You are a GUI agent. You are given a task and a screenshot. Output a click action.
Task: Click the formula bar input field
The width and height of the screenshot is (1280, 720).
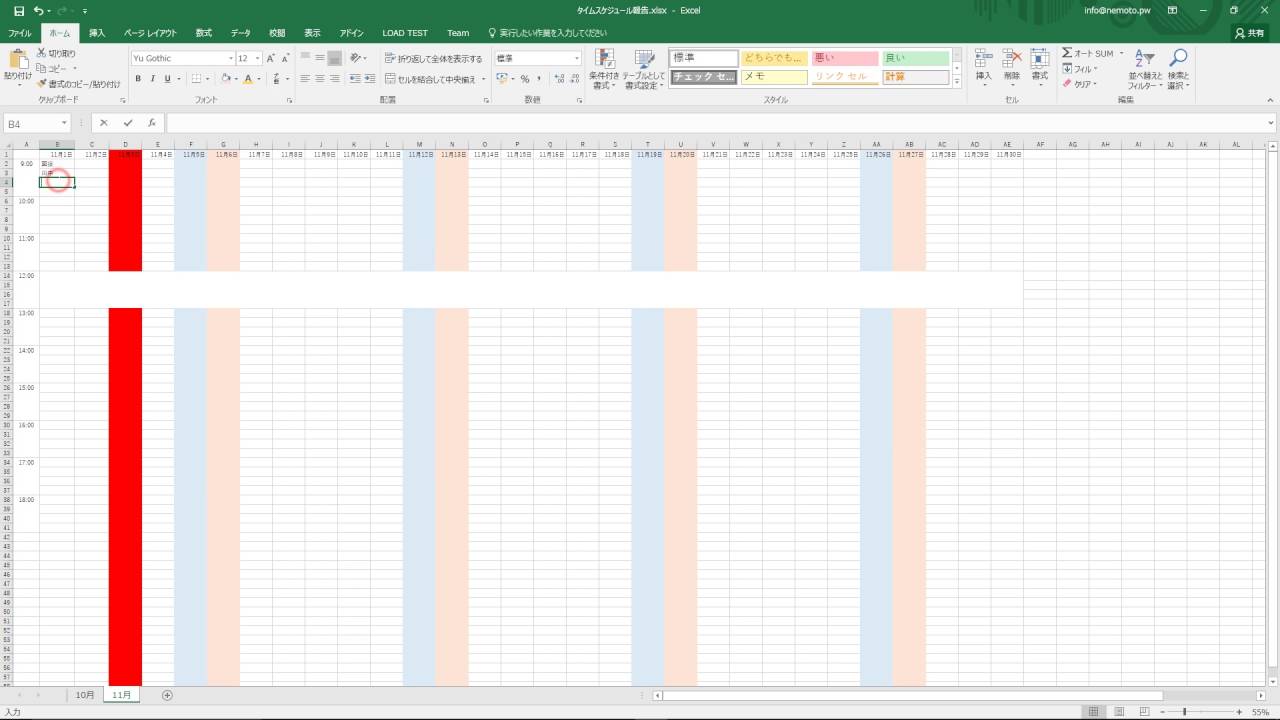(719, 123)
